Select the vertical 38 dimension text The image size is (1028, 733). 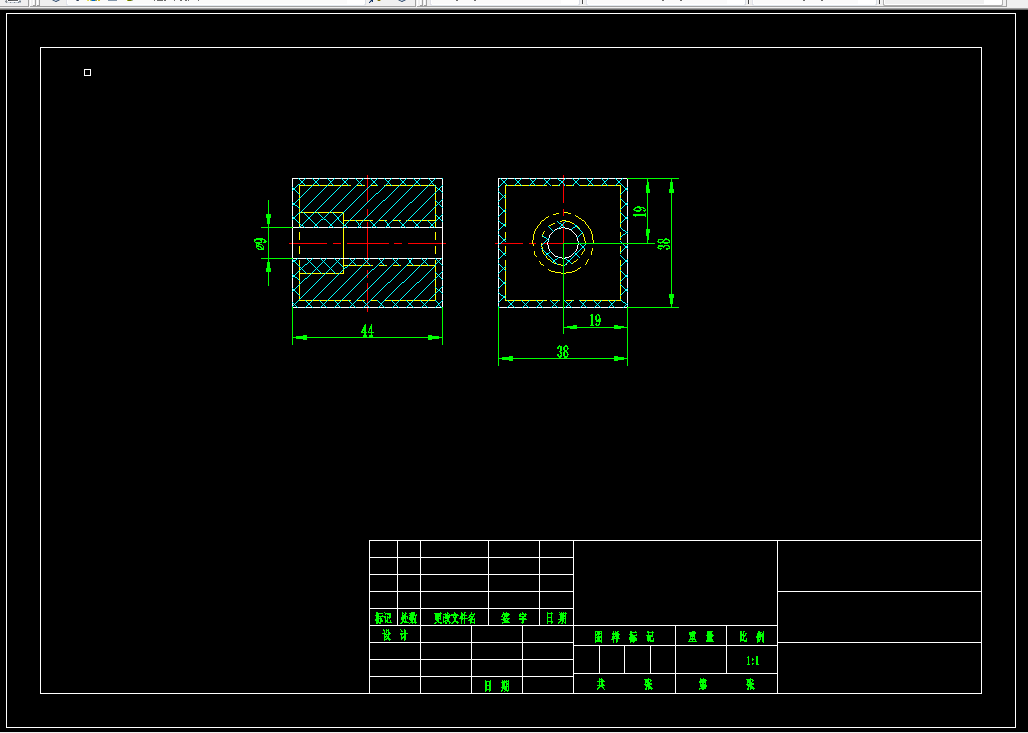coord(663,243)
